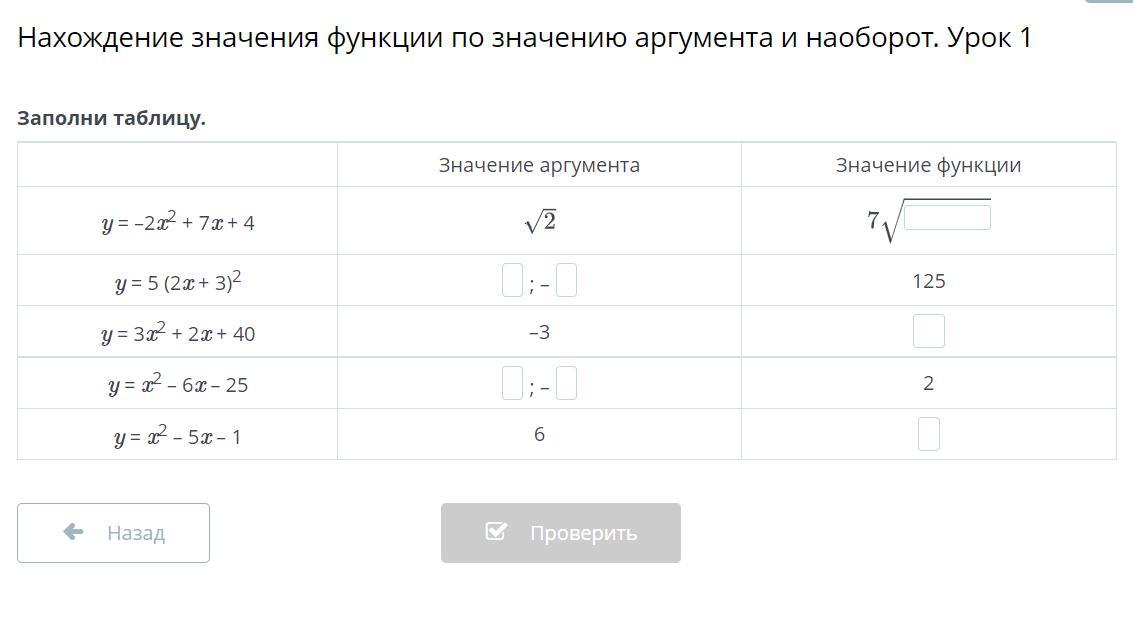The height and width of the screenshot is (625, 1133).
Task: Click the formula y = 5(2x + 3)²
Action: [x=178, y=281]
